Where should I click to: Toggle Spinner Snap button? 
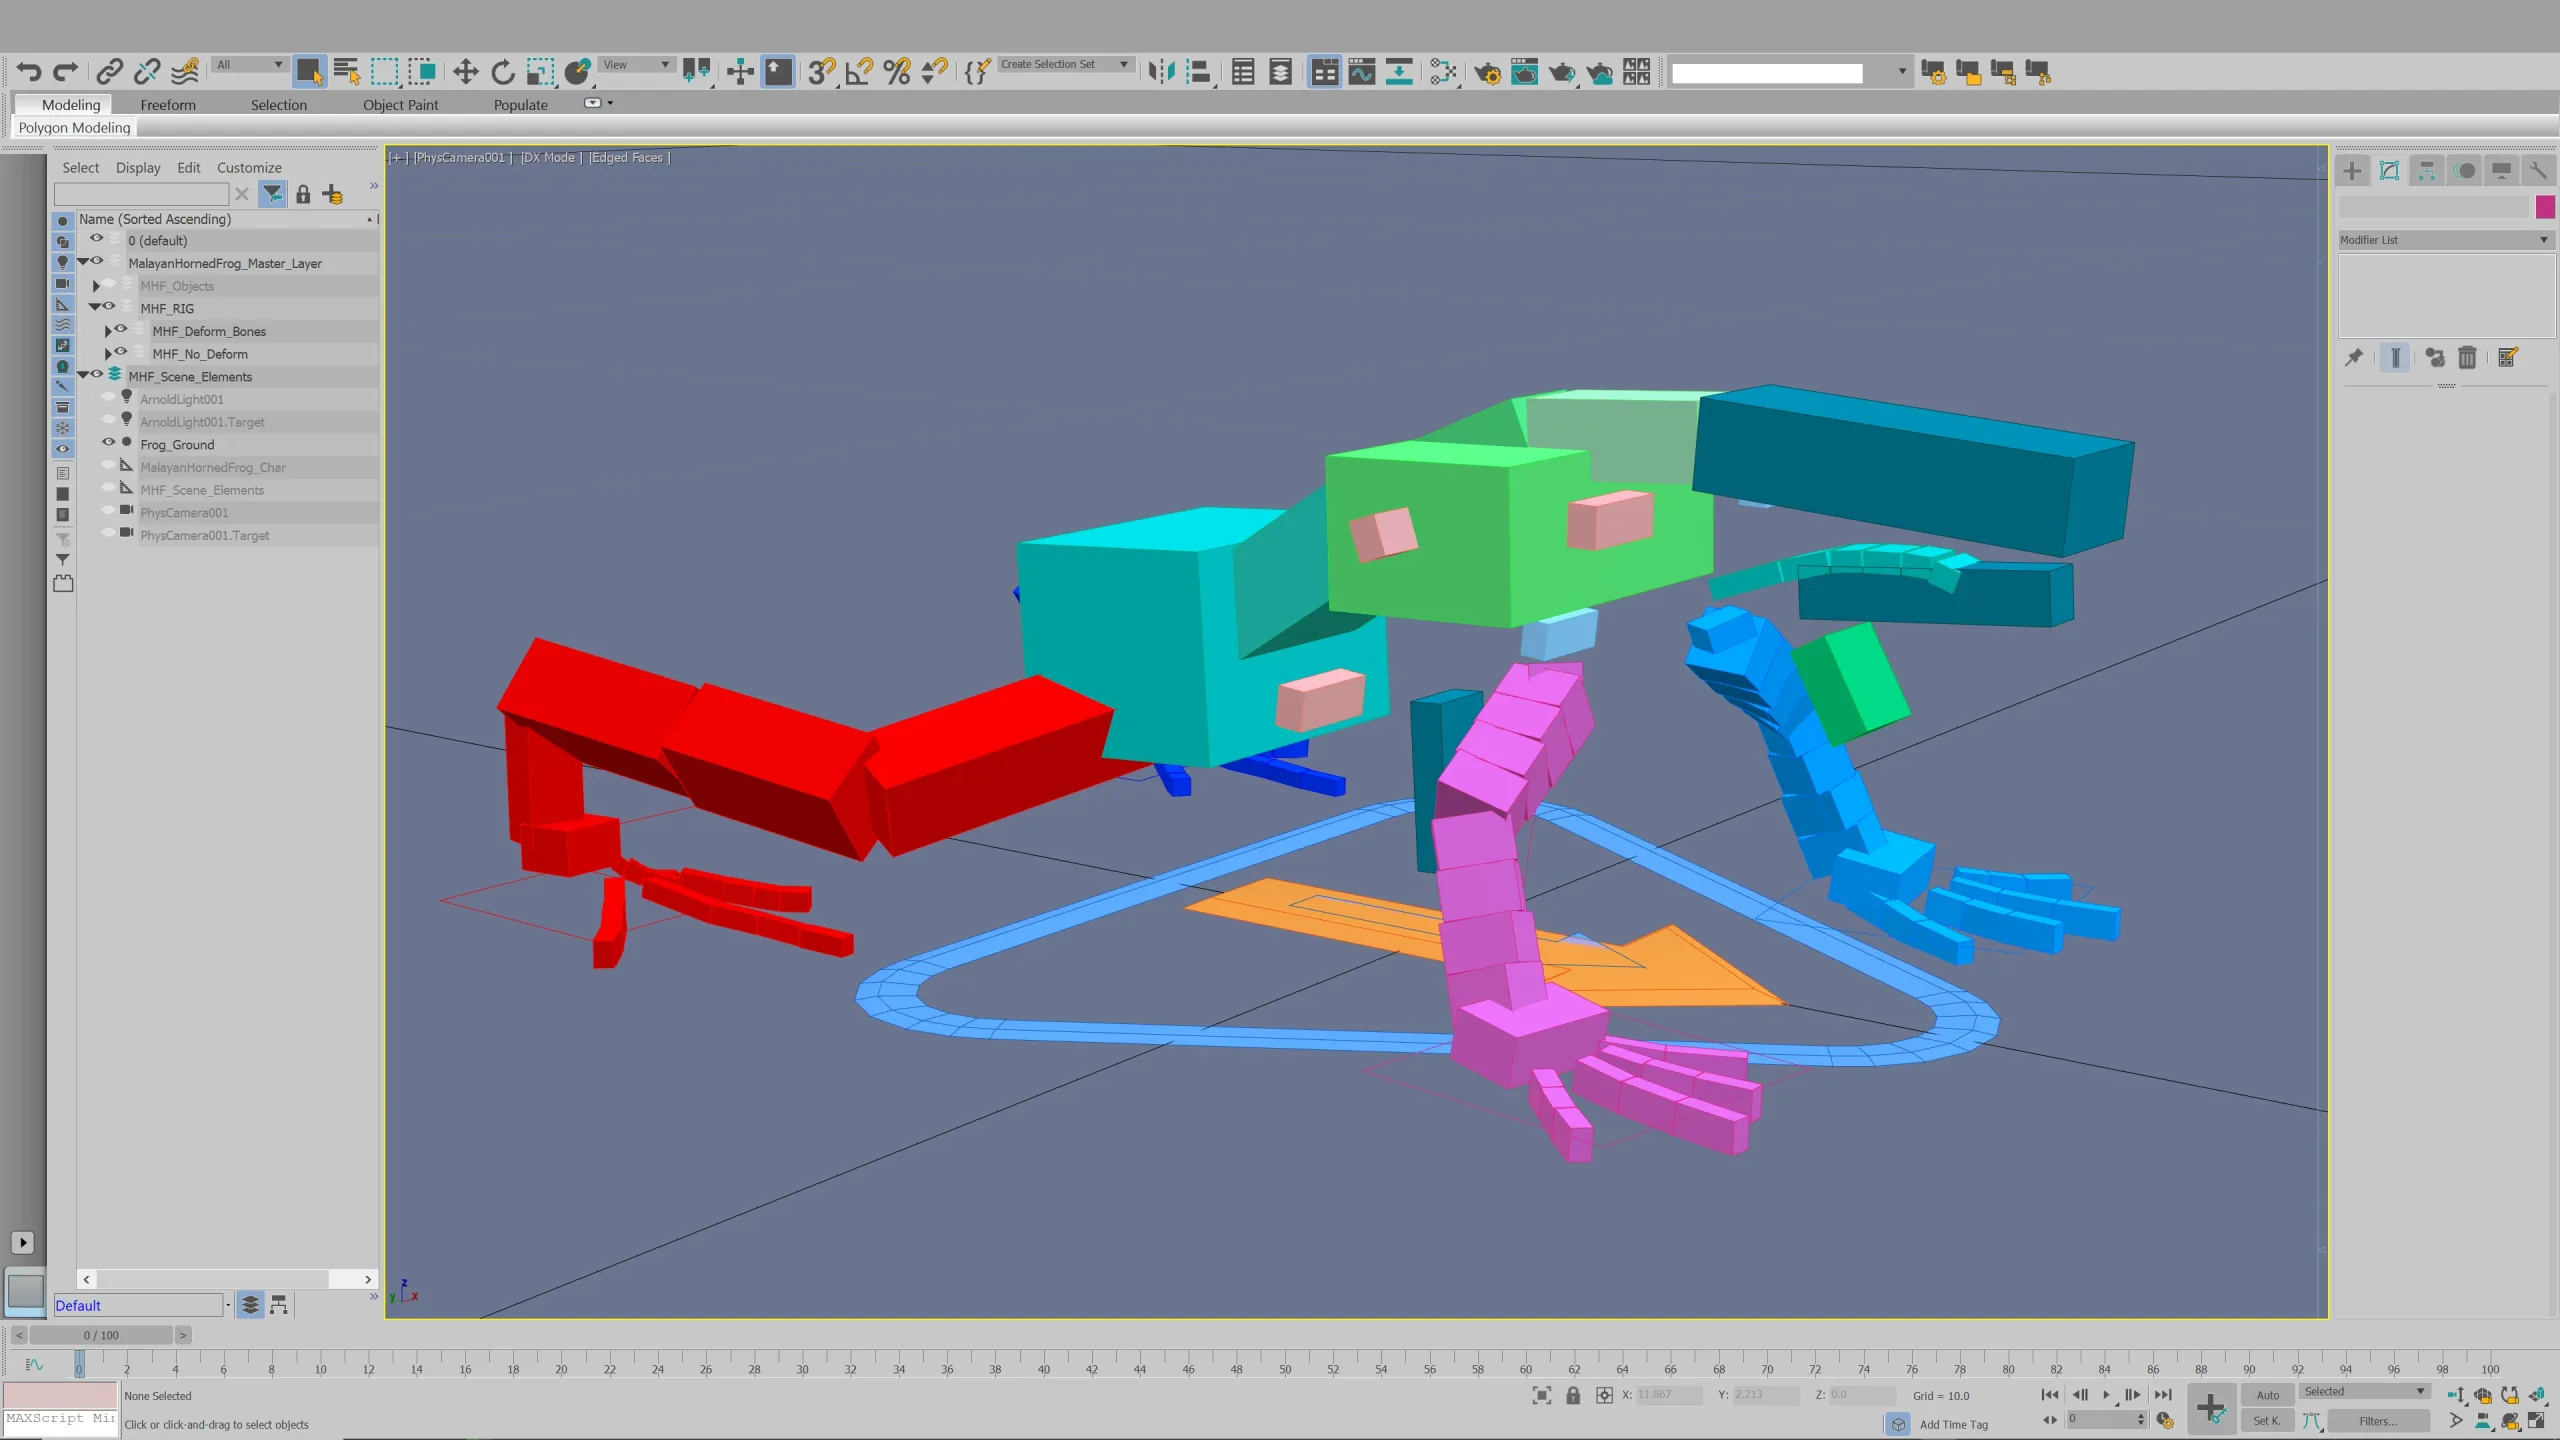click(935, 71)
